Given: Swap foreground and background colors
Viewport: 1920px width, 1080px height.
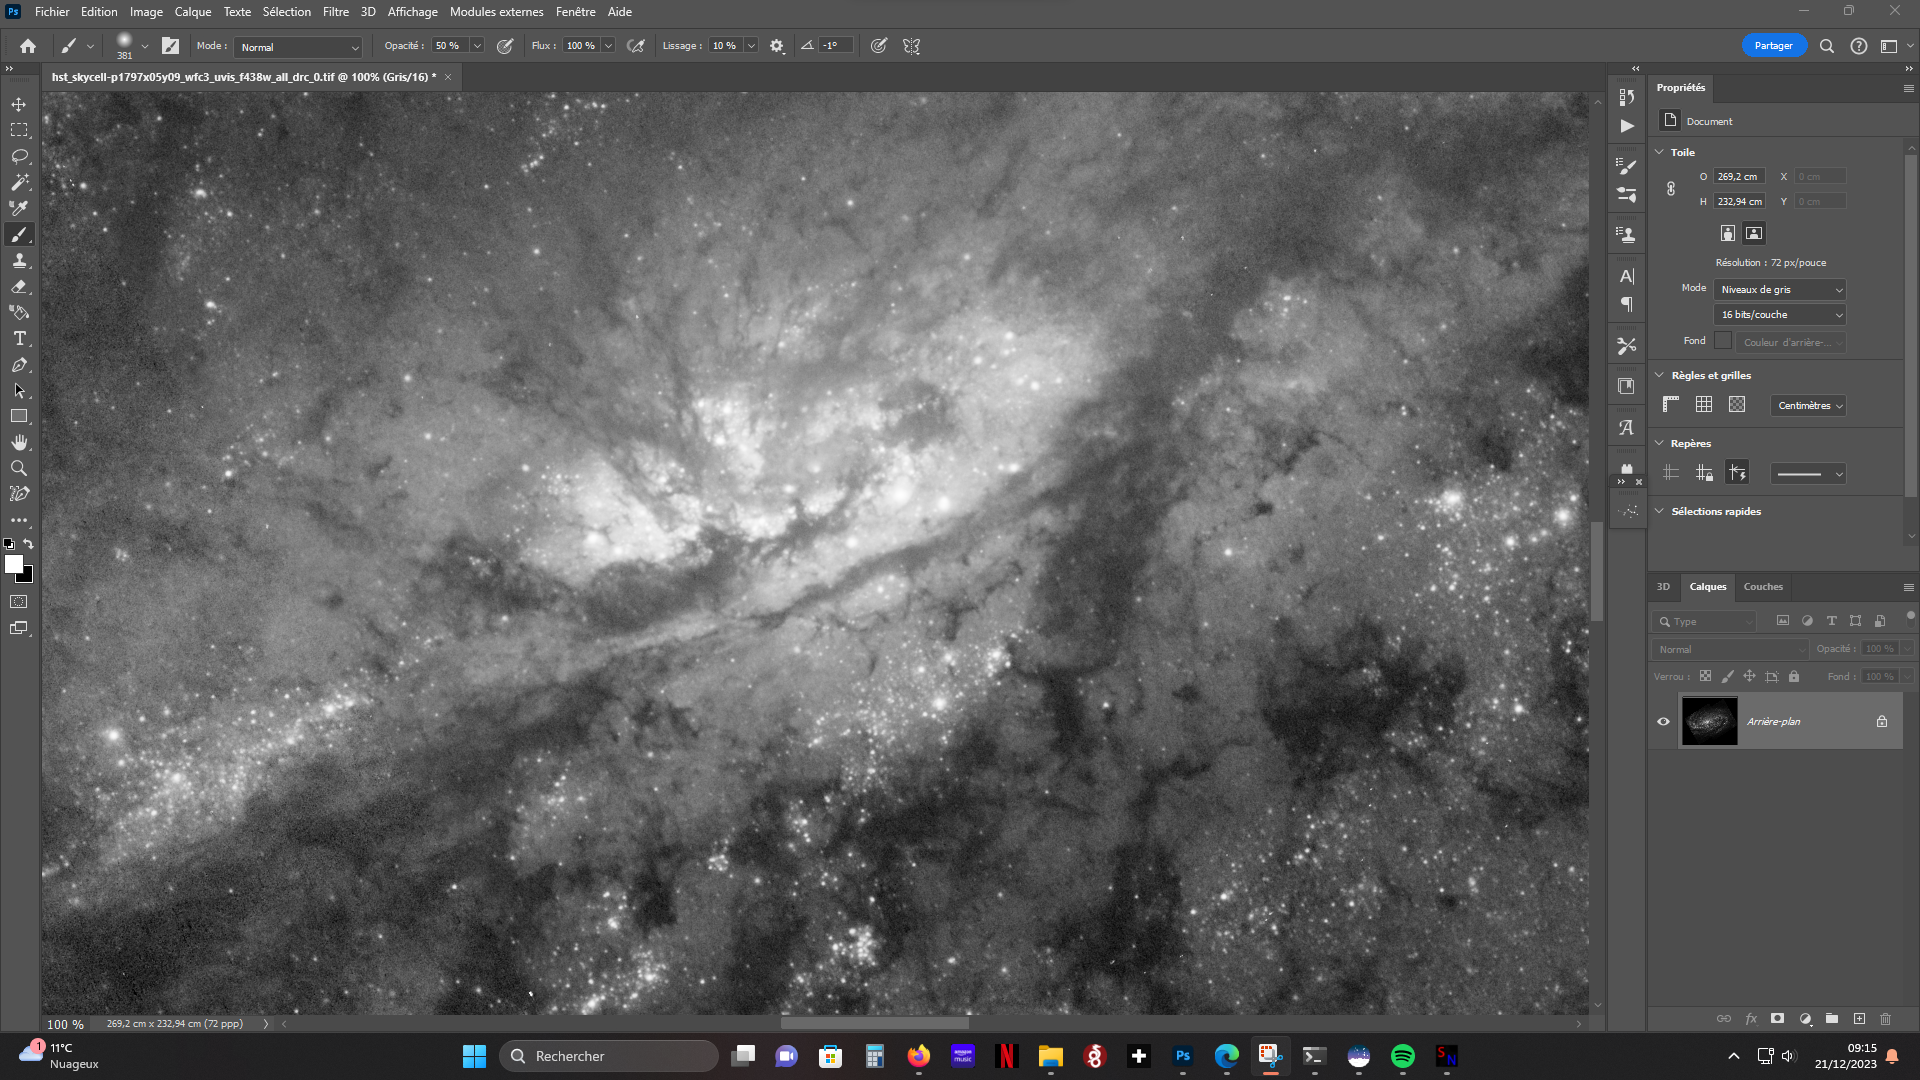Looking at the screenshot, I should pyautogui.click(x=28, y=544).
